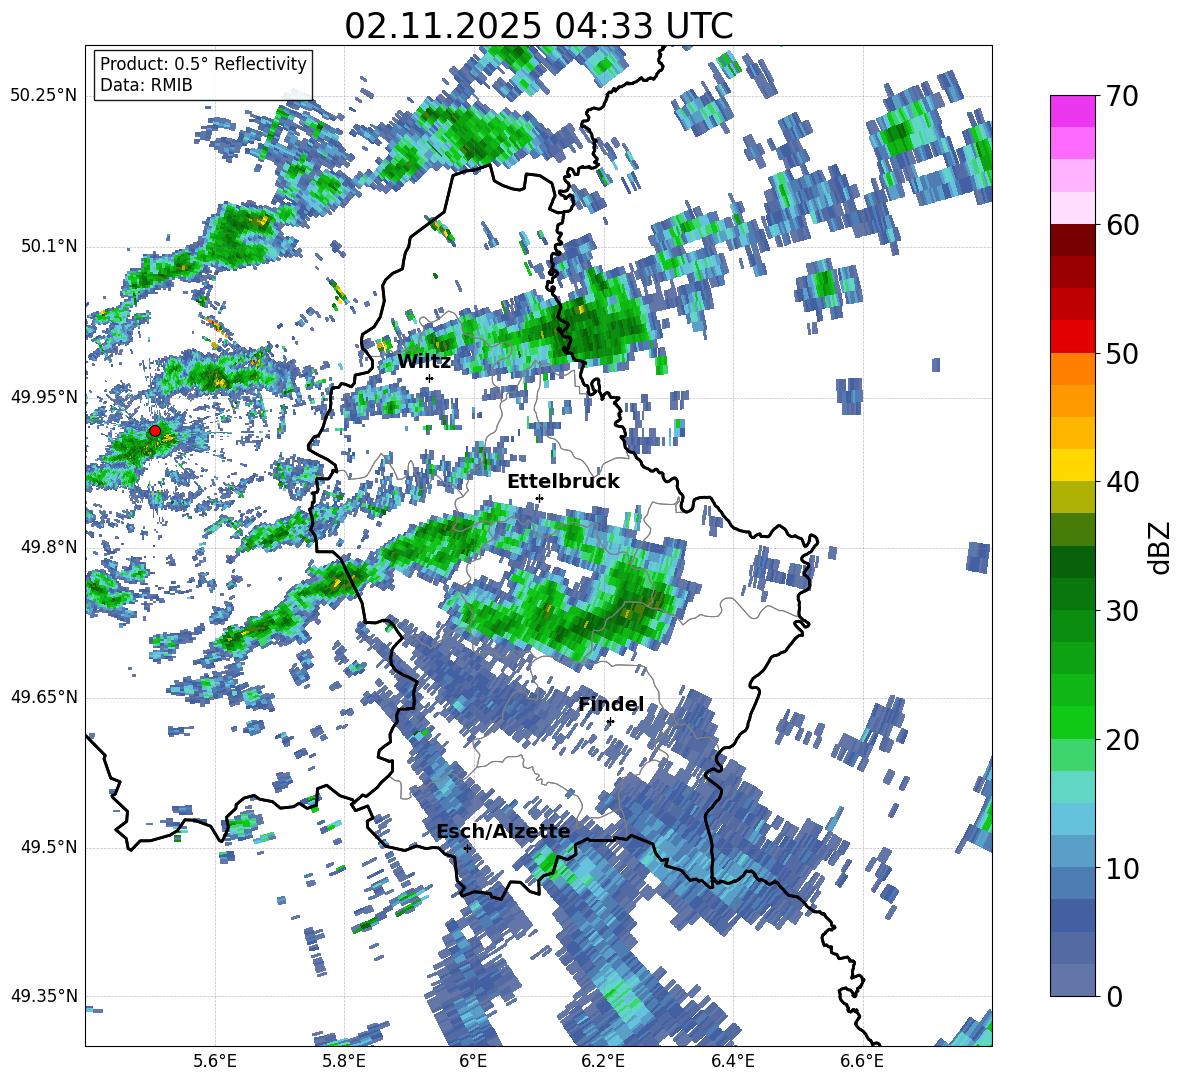This screenshot has height=1081, width=1184.
Task: Click the 20 colorbar tick label
Action: click(1122, 739)
